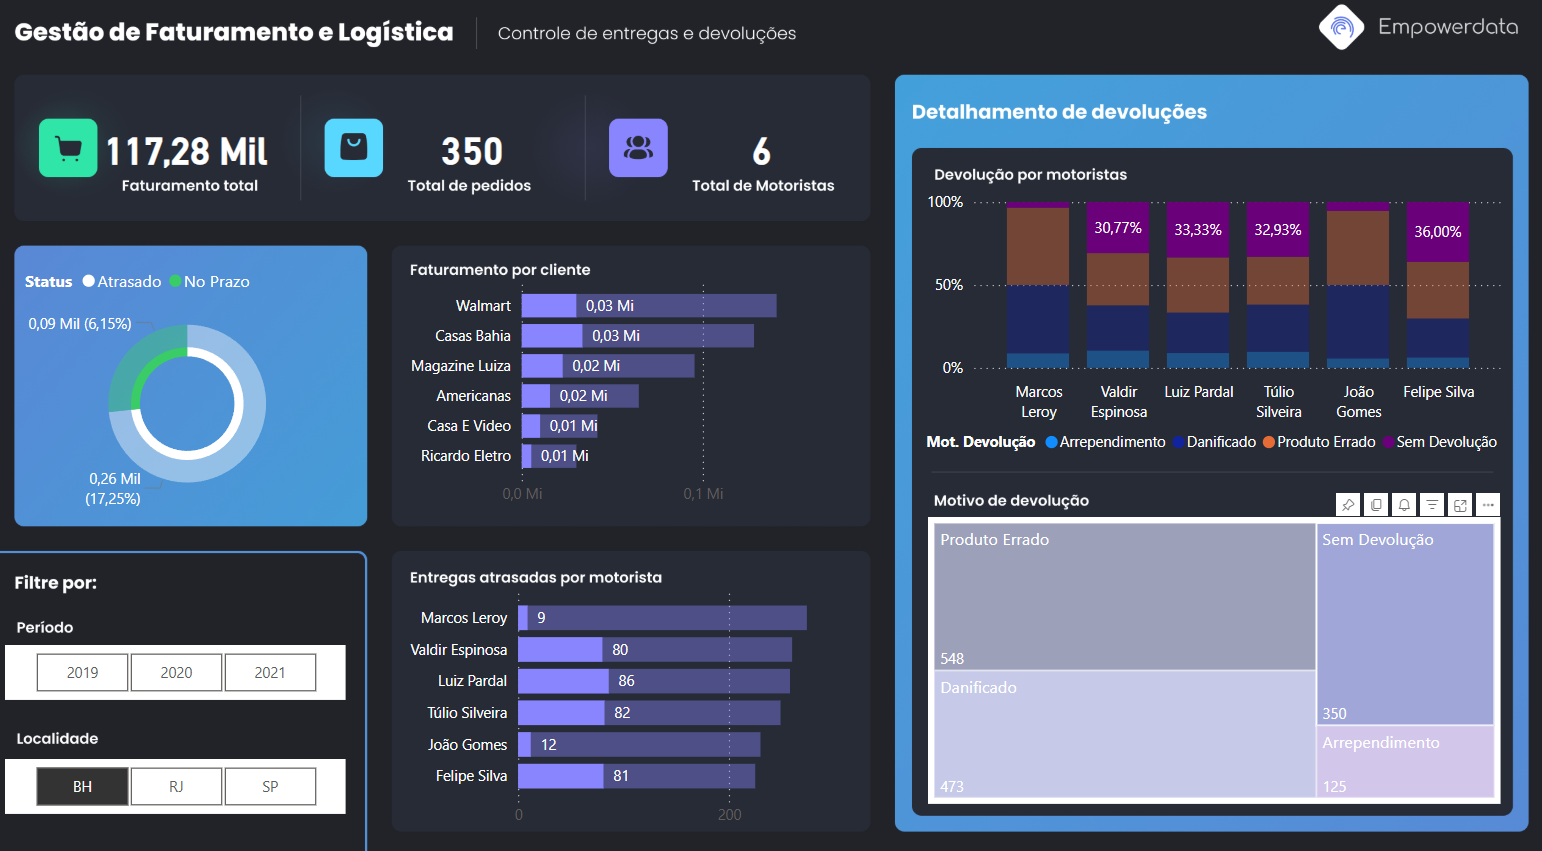Open treemap in focus mode
Screen dimensions: 1542x851
pos(1460,505)
